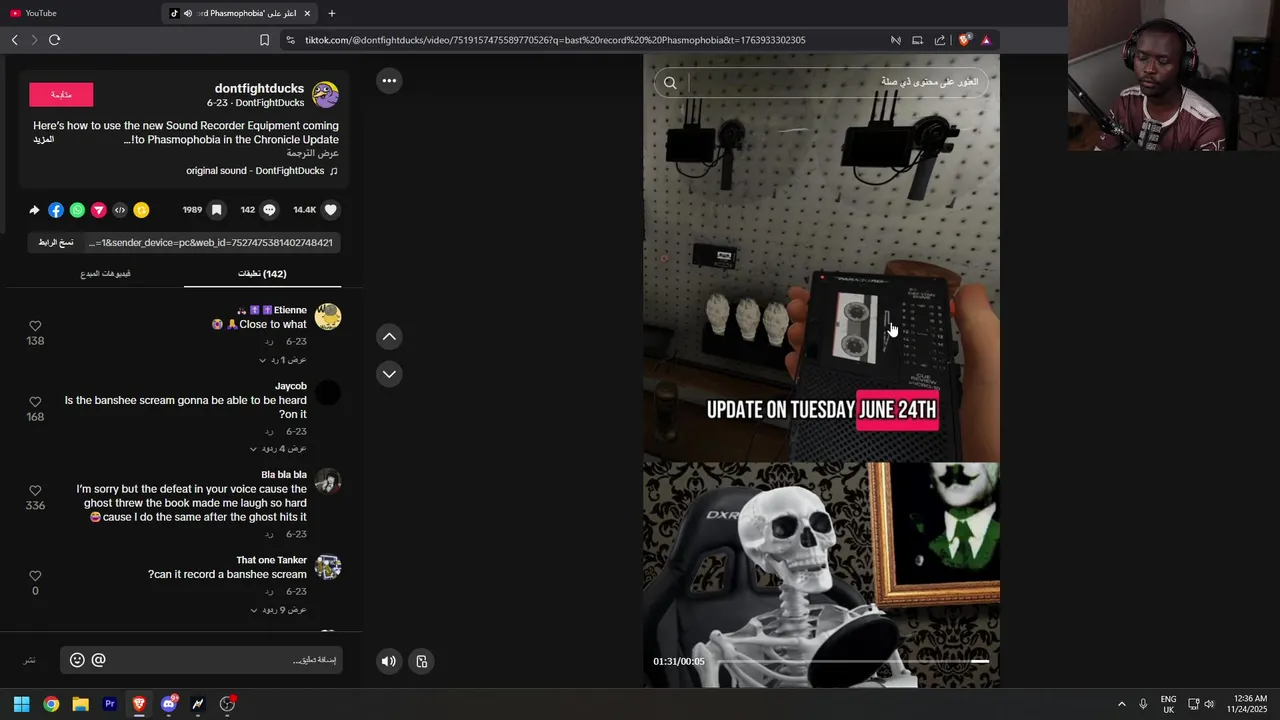Open dontfightducks duck avatar
Screen dimensions: 1280x720
325,95
